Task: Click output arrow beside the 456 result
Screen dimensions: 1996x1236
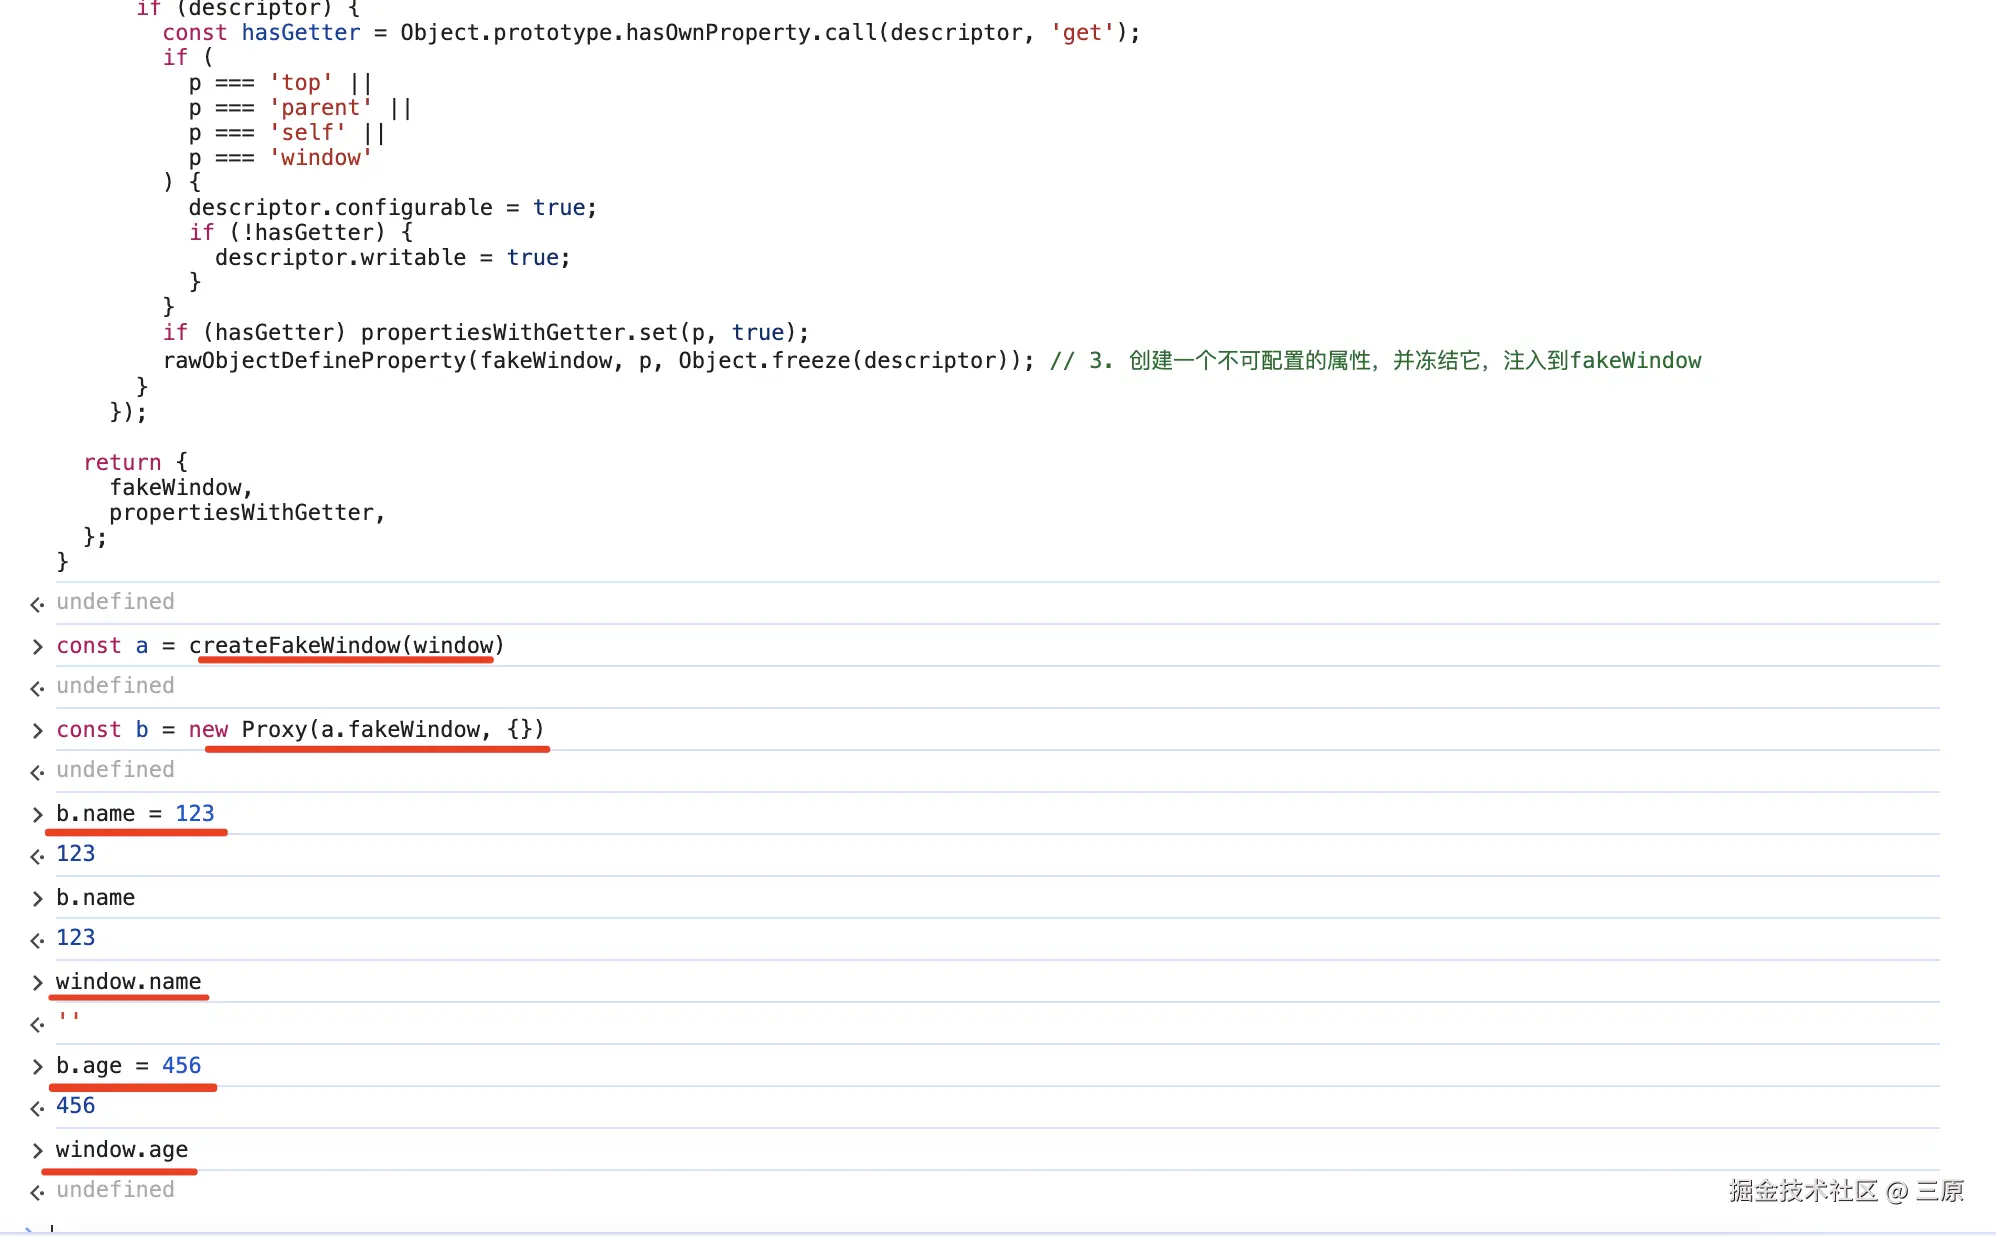Action: [37, 1108]
